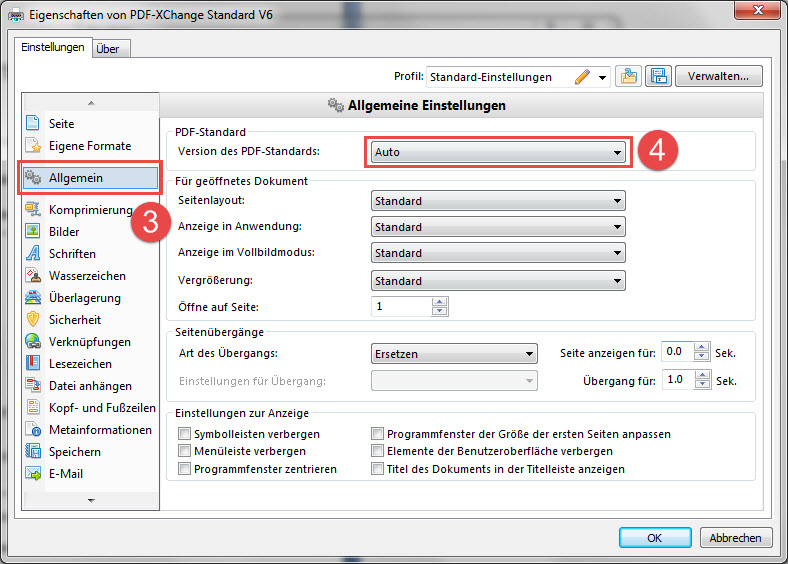Click the Datei anhängen attachment icon

(33, 386)
